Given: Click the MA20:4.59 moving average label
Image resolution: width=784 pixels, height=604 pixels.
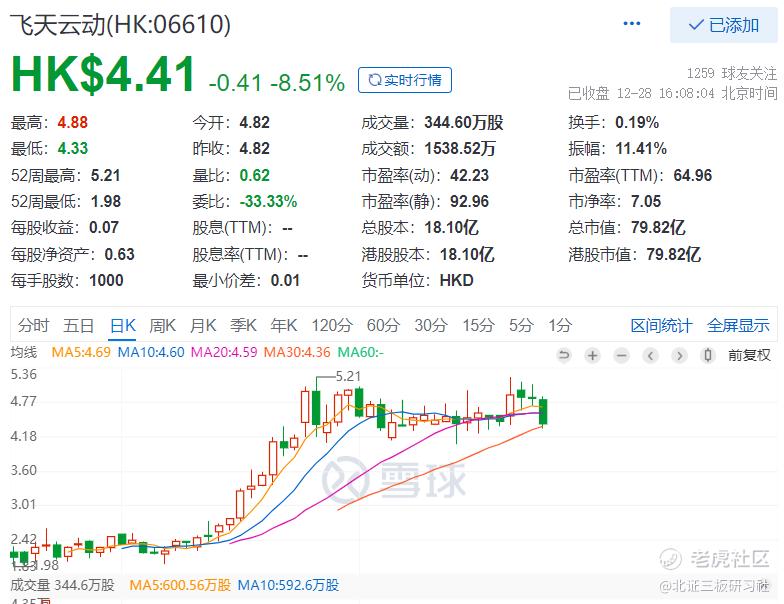Looking at the screenshot, I should [224, 352].
